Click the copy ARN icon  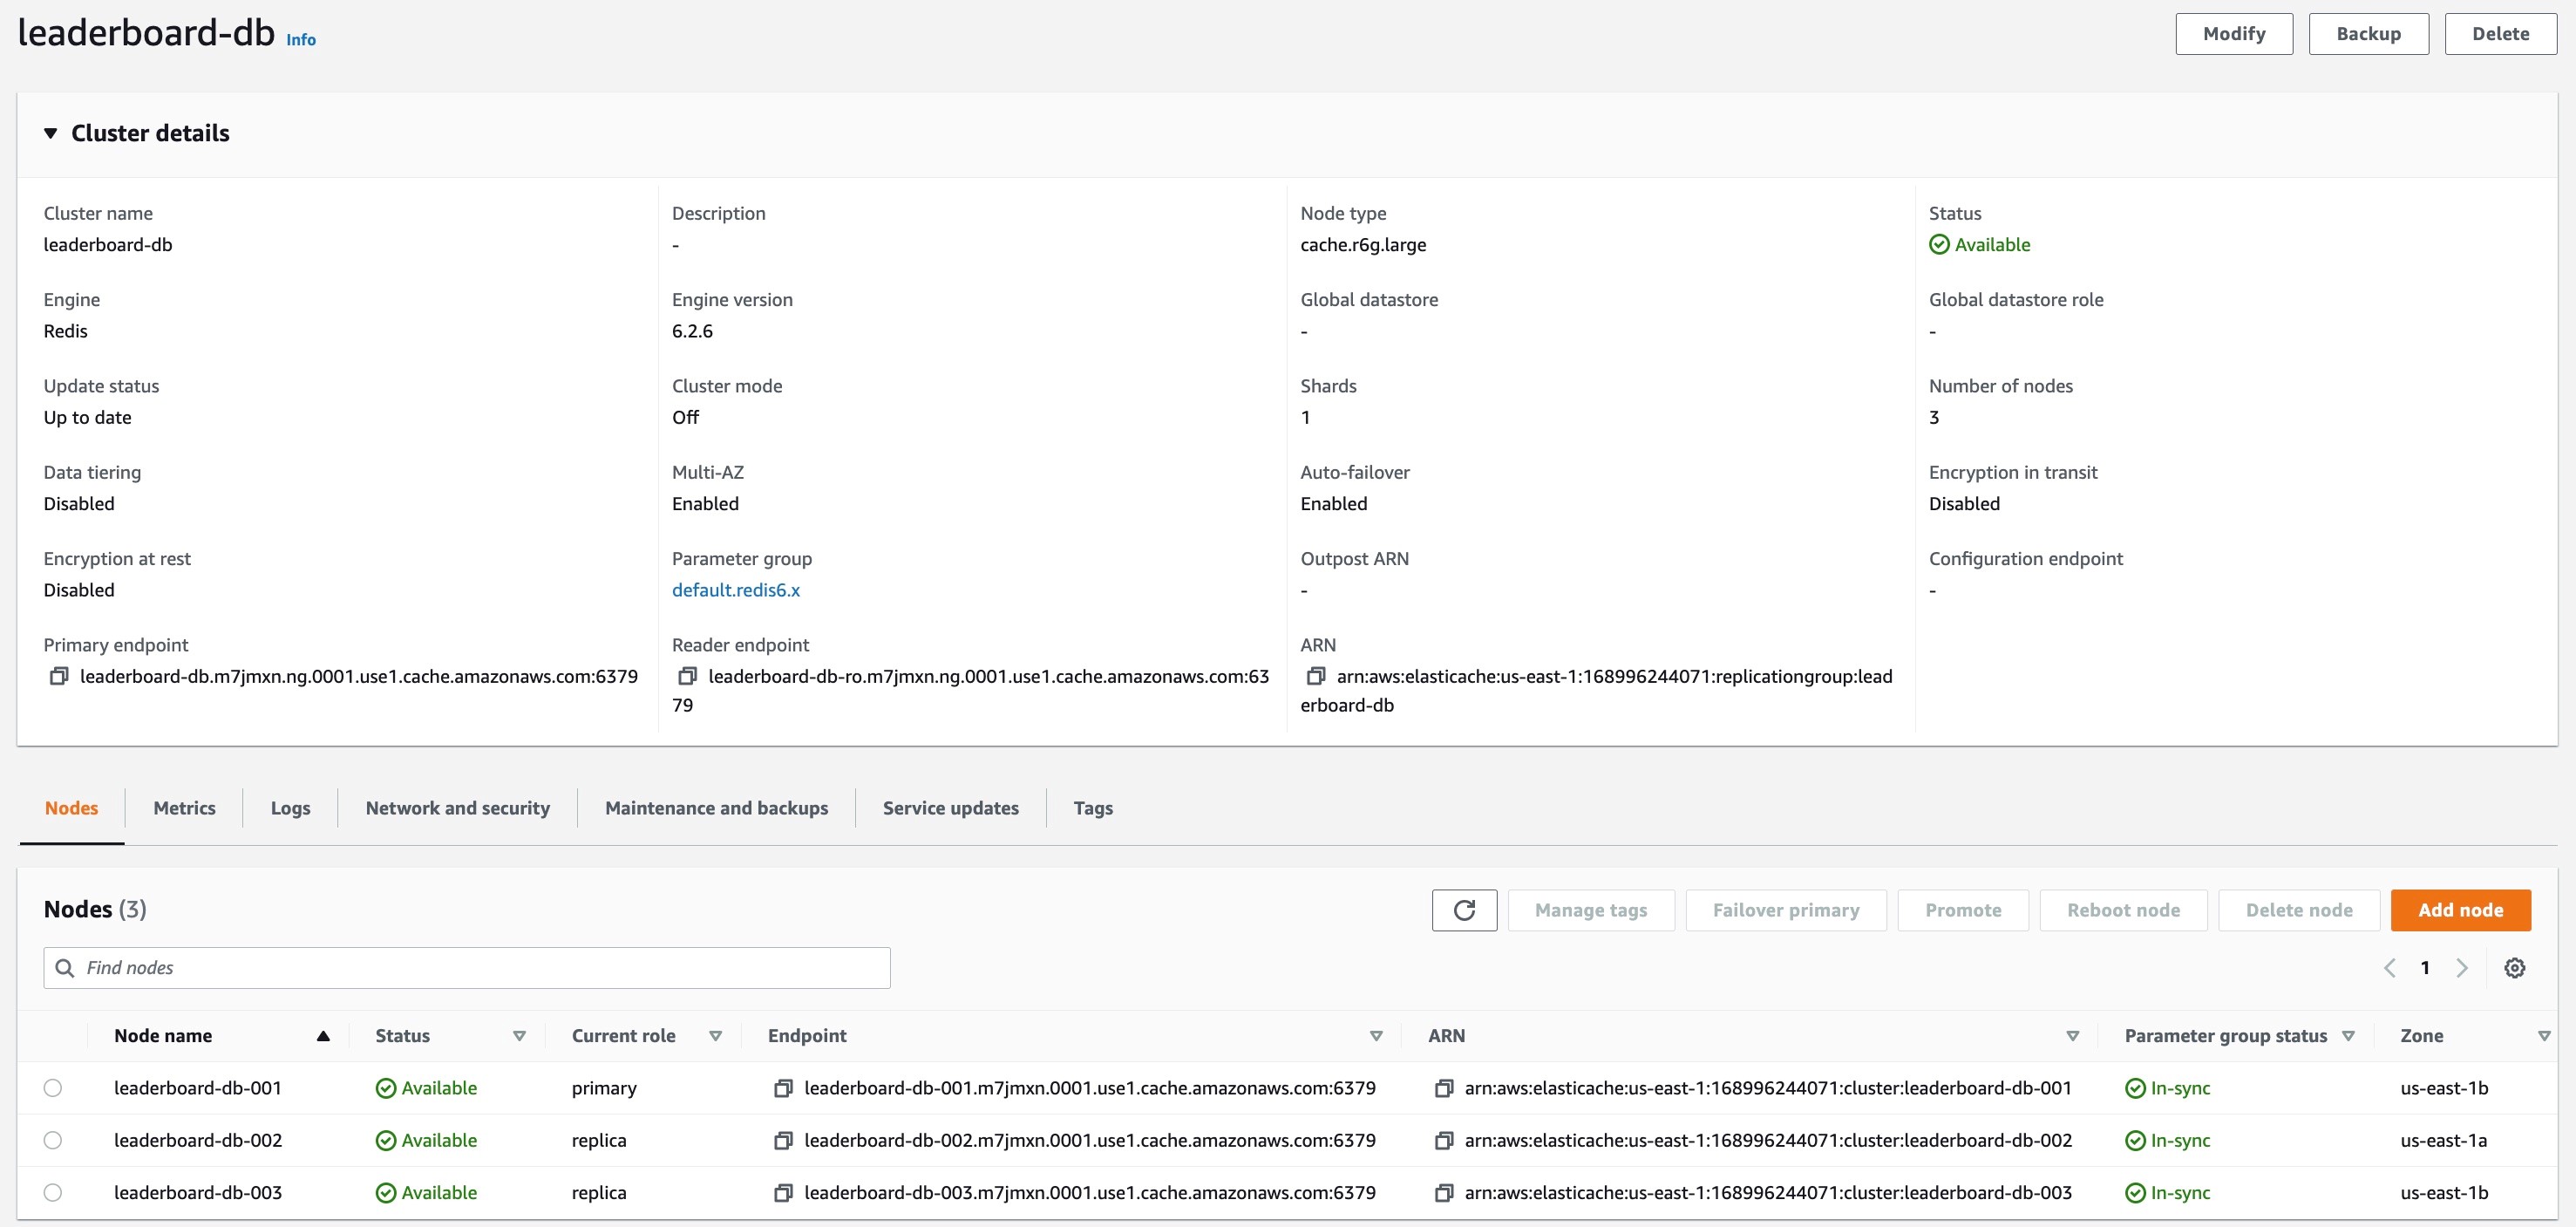point(1315,675)
